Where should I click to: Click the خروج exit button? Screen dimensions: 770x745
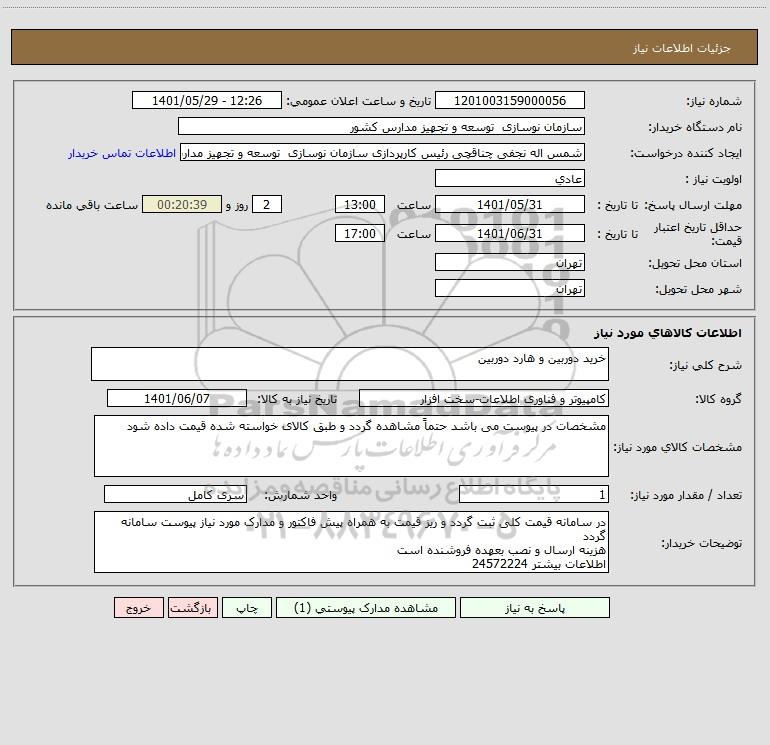pos(138,608)
